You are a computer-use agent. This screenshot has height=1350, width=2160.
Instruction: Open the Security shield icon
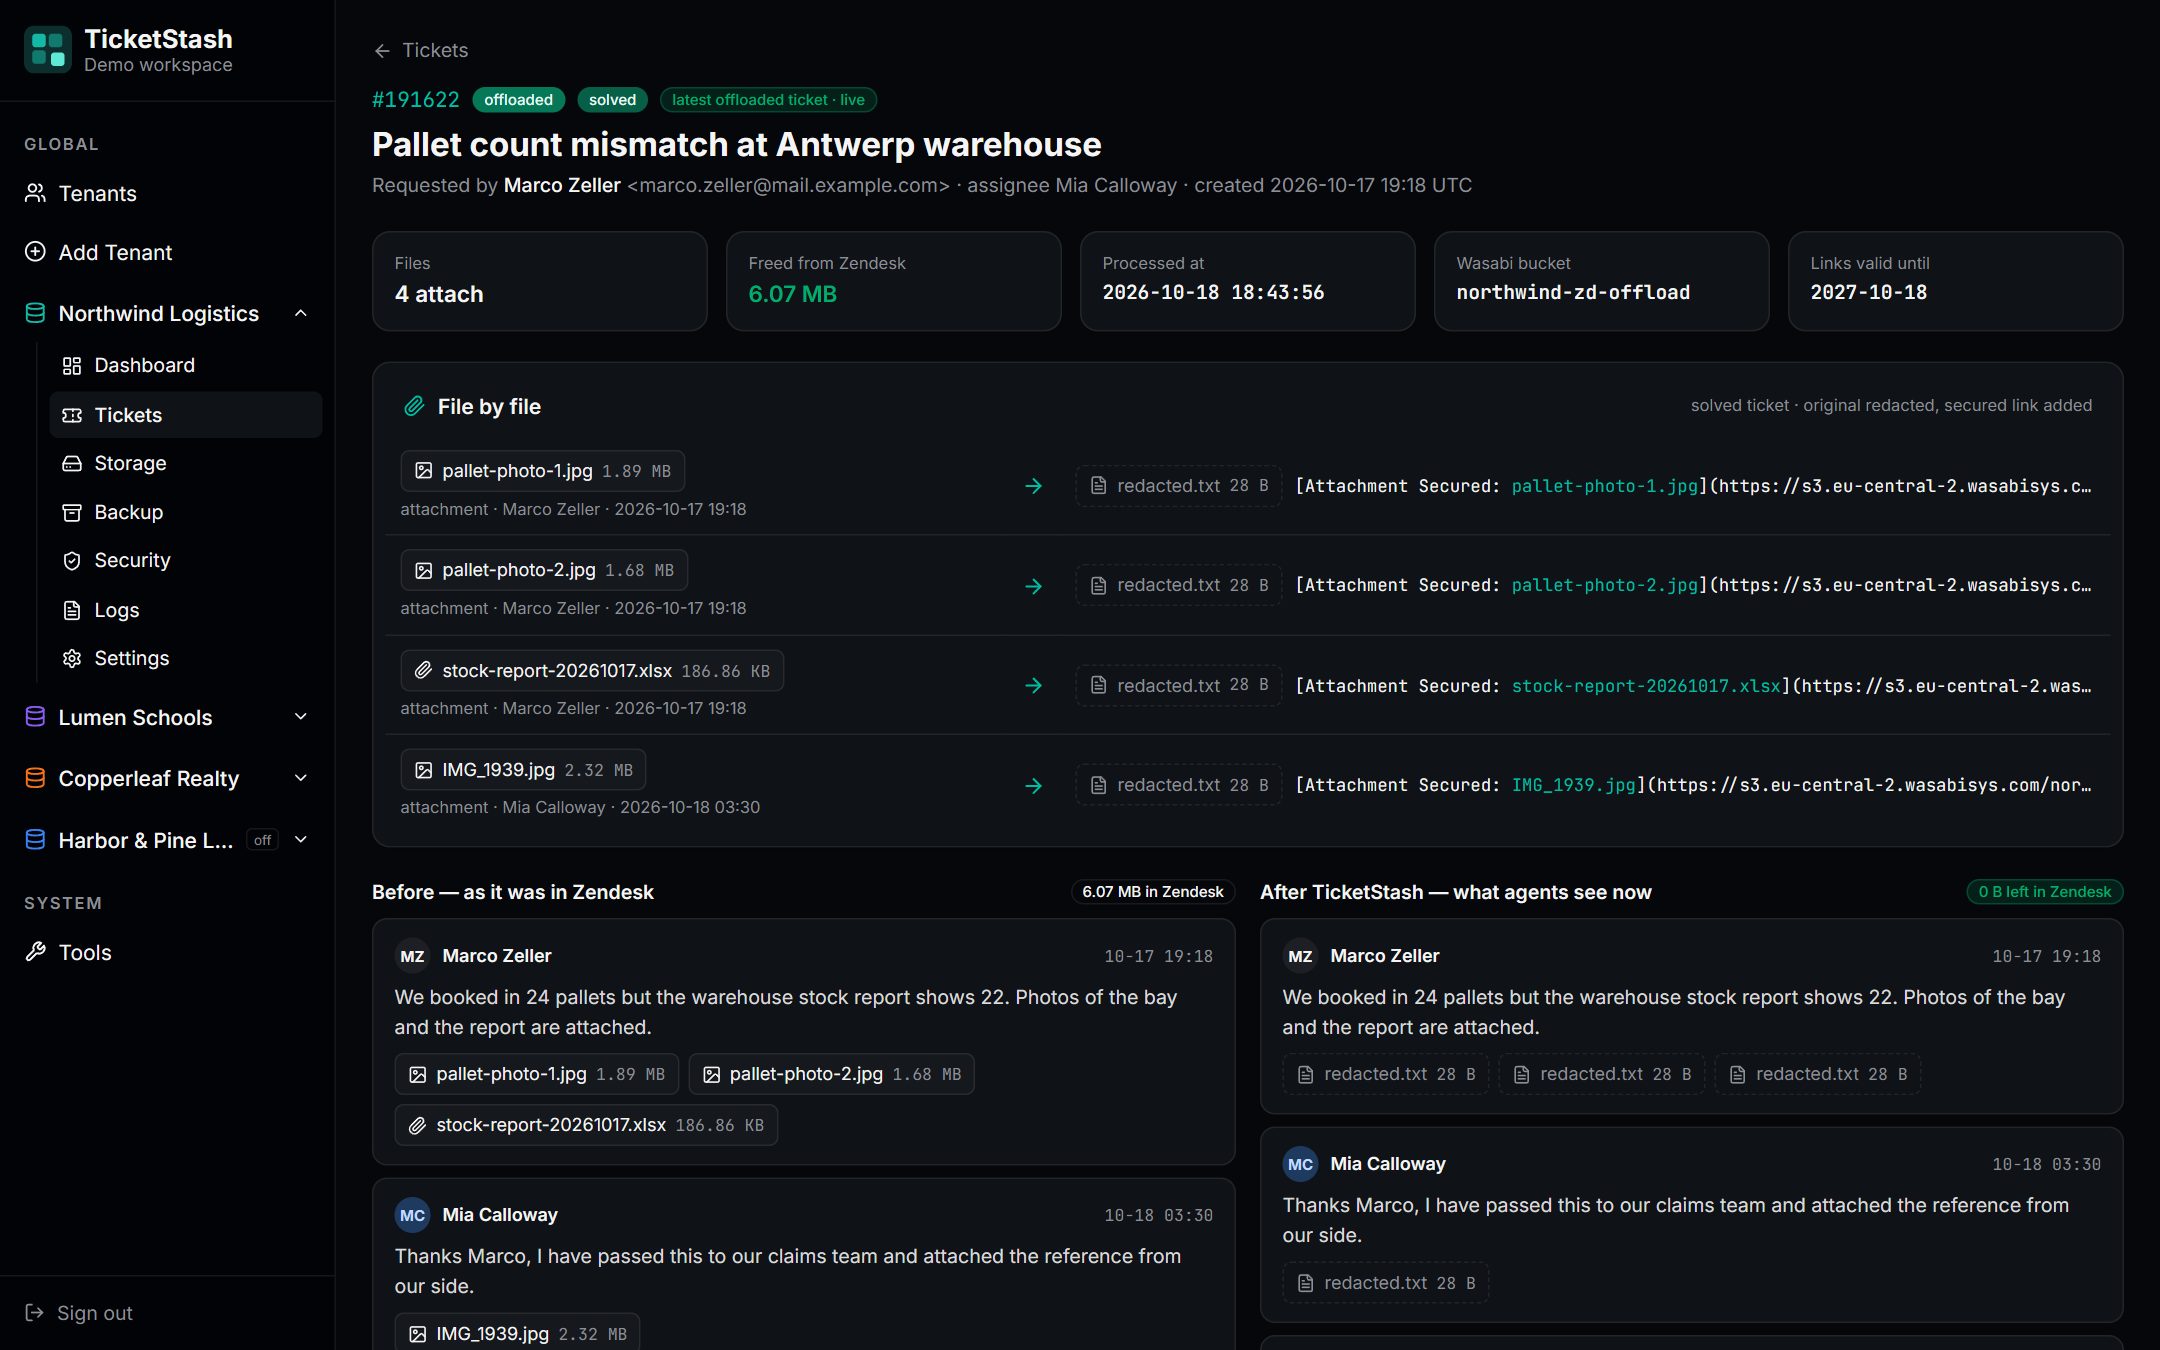coord(72,560)
